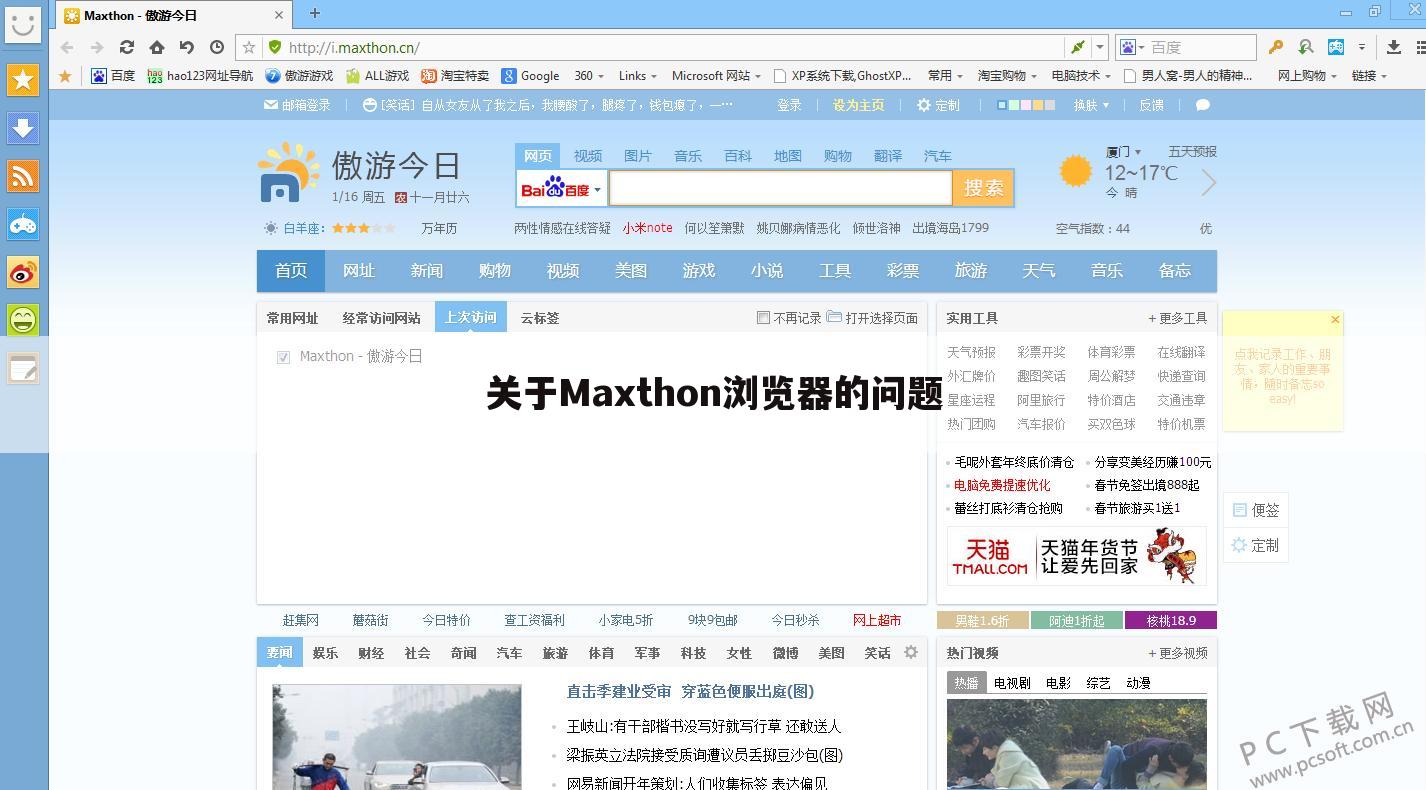Open the Weibo sidebar icon
This screenshot has height=790, width=1426.
(23, 272)
